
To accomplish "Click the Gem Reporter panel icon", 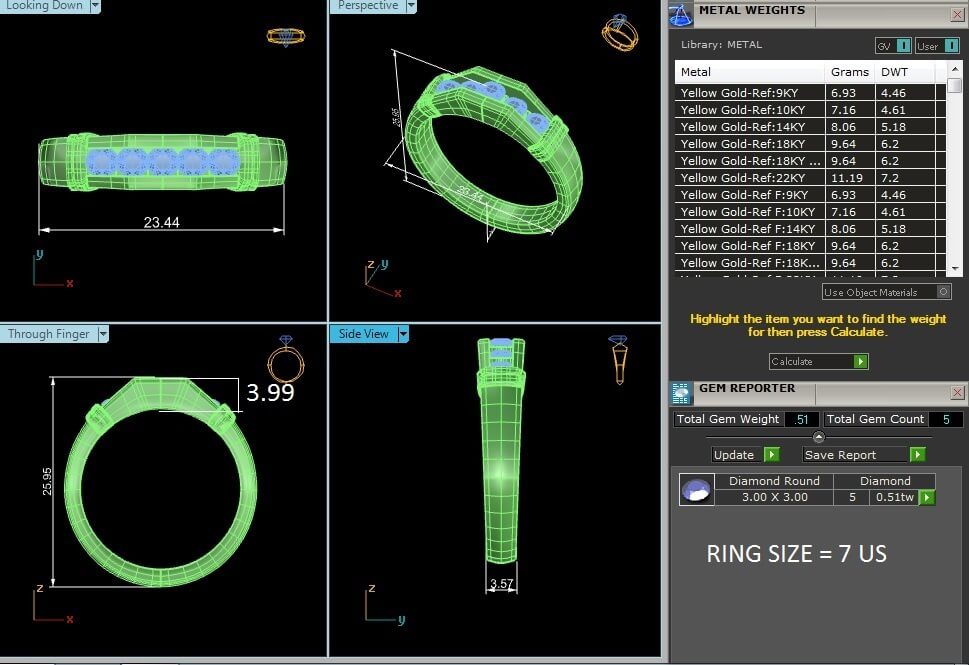I will 680,392.
